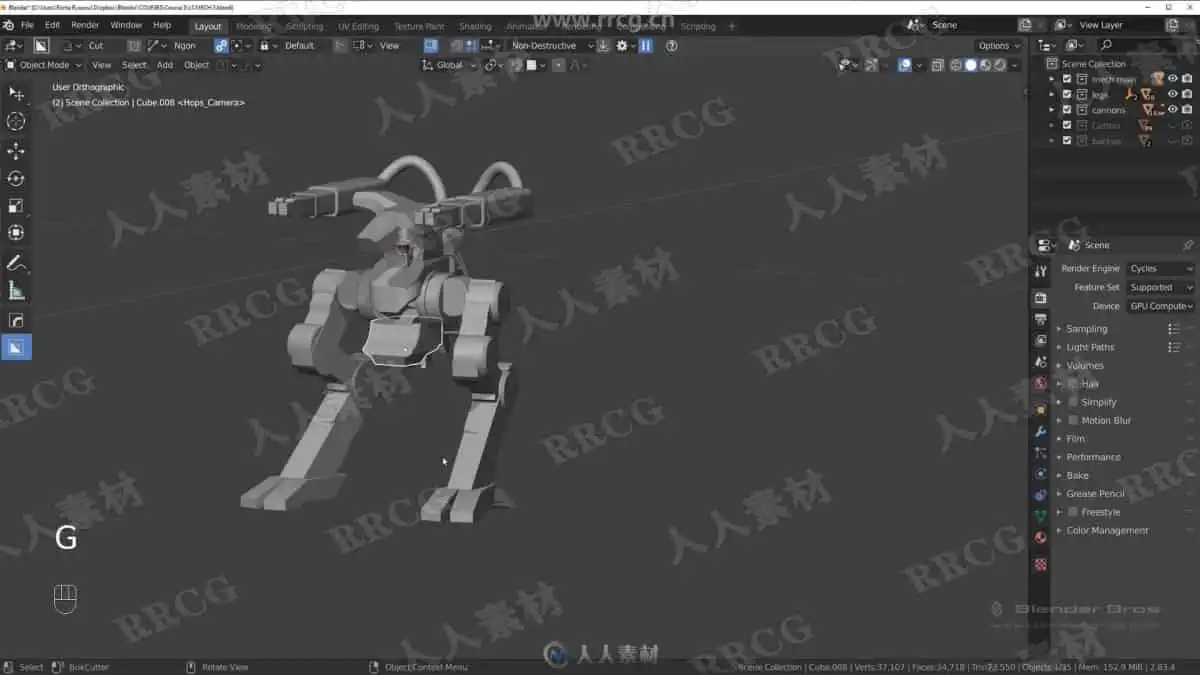Enable the Simplify checkbox

click(1073, 402)
